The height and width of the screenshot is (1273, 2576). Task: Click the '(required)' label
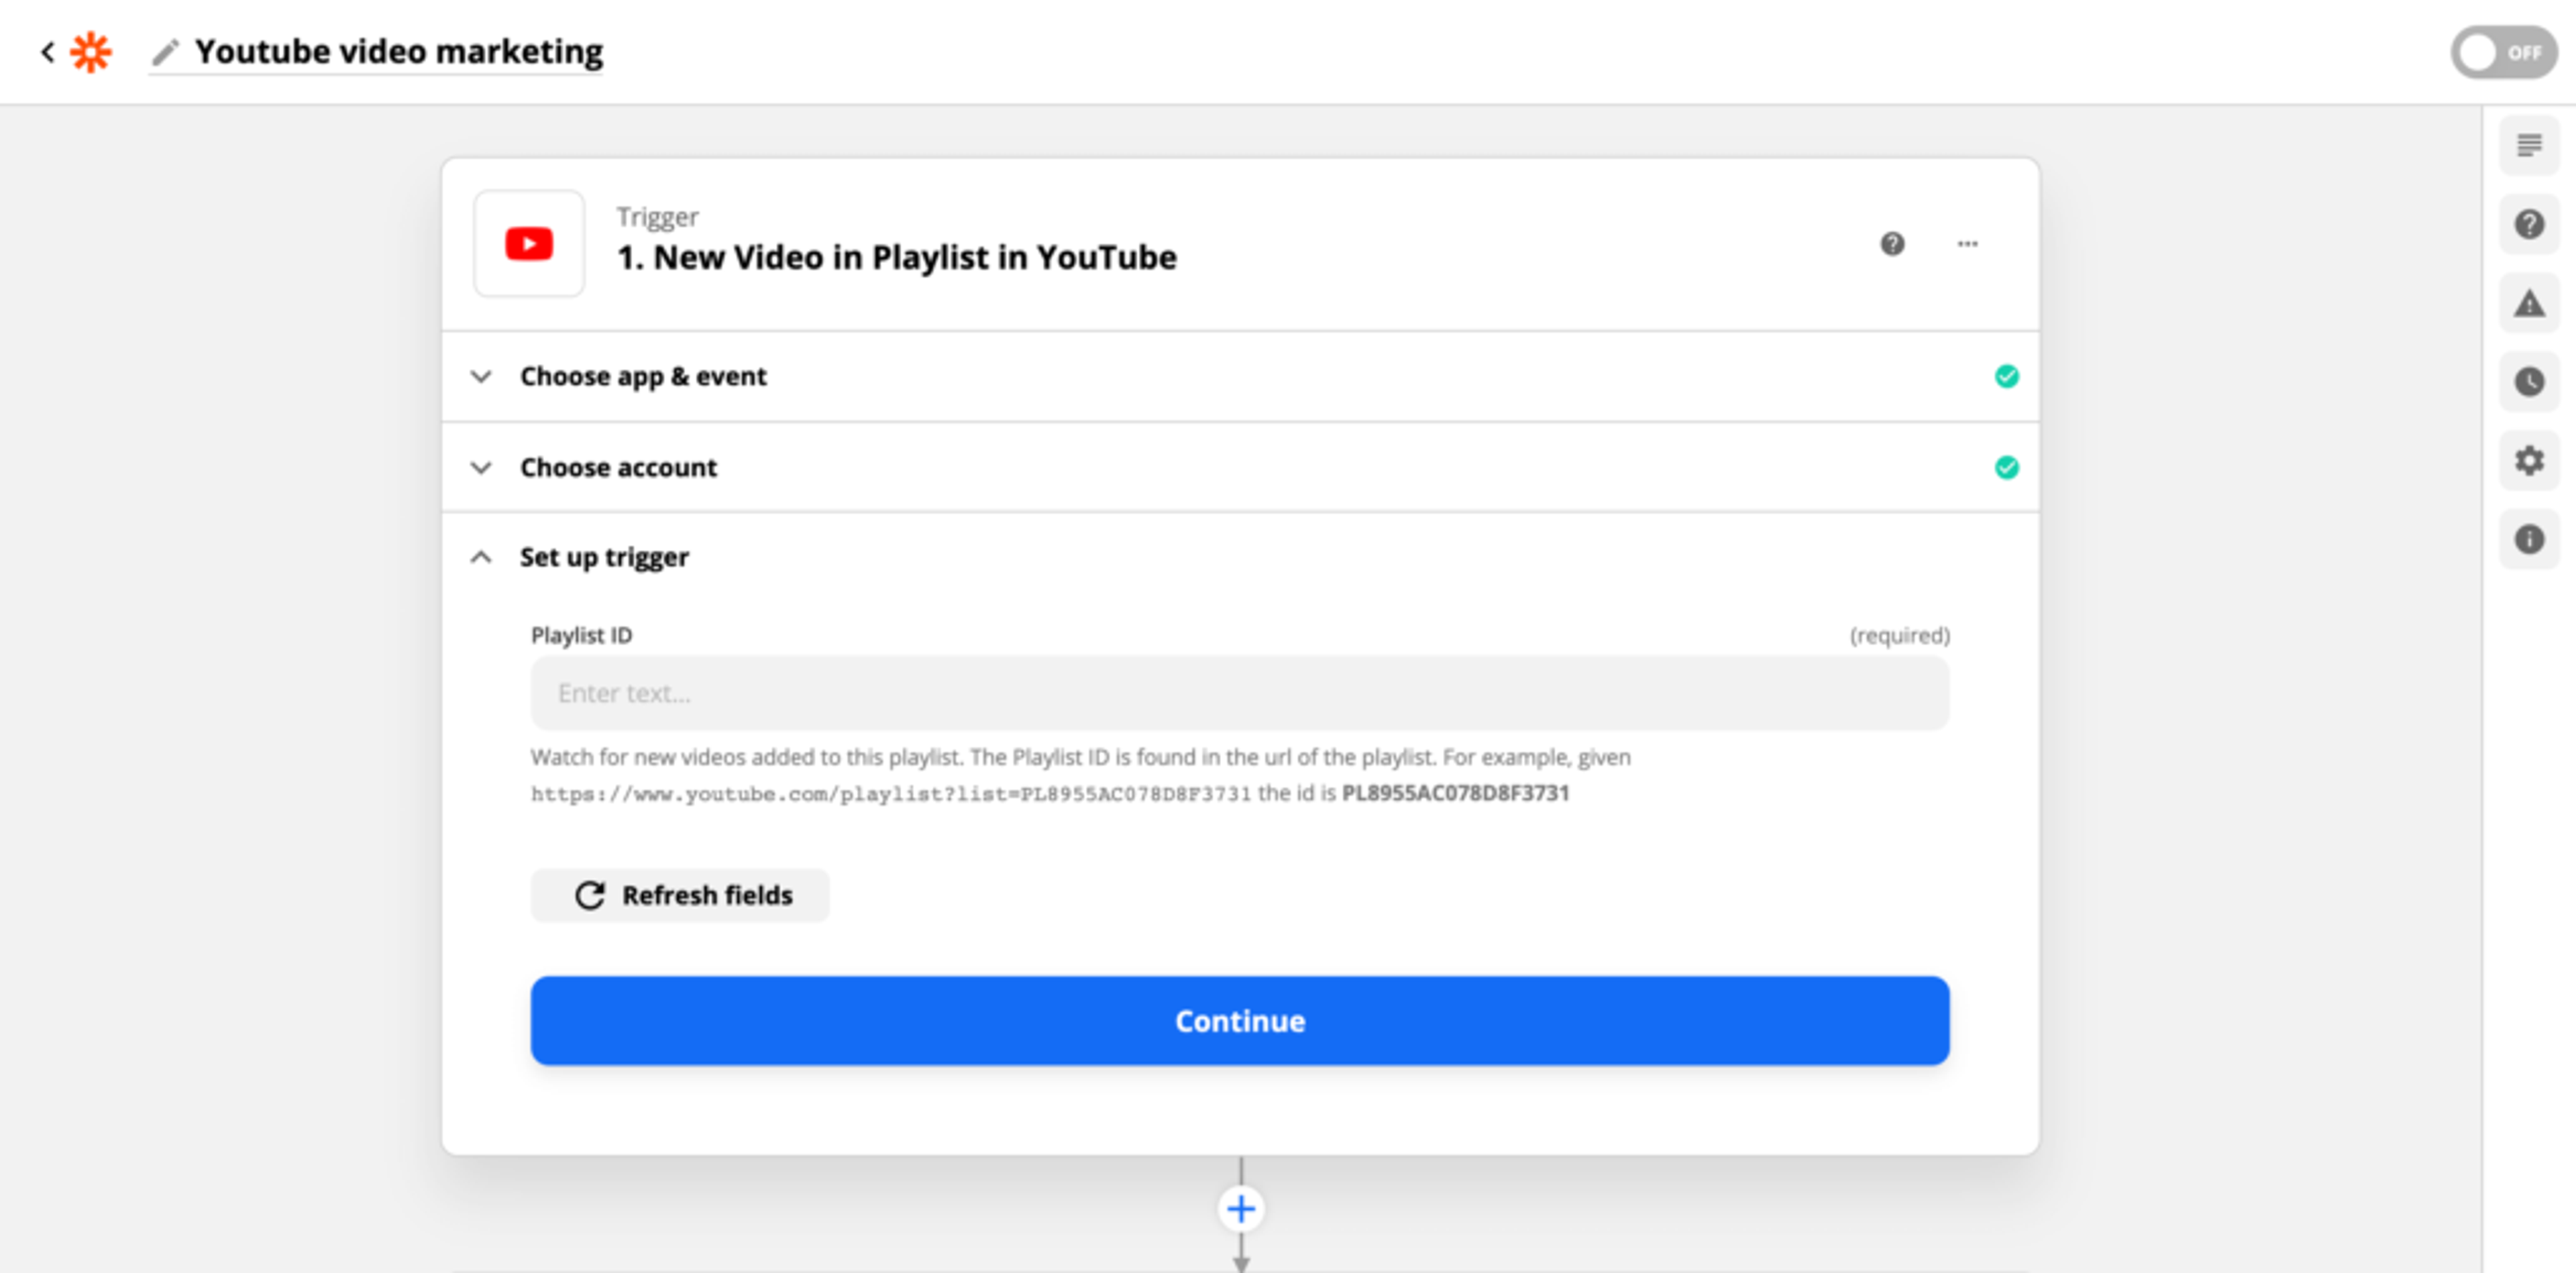(1899, 635)
